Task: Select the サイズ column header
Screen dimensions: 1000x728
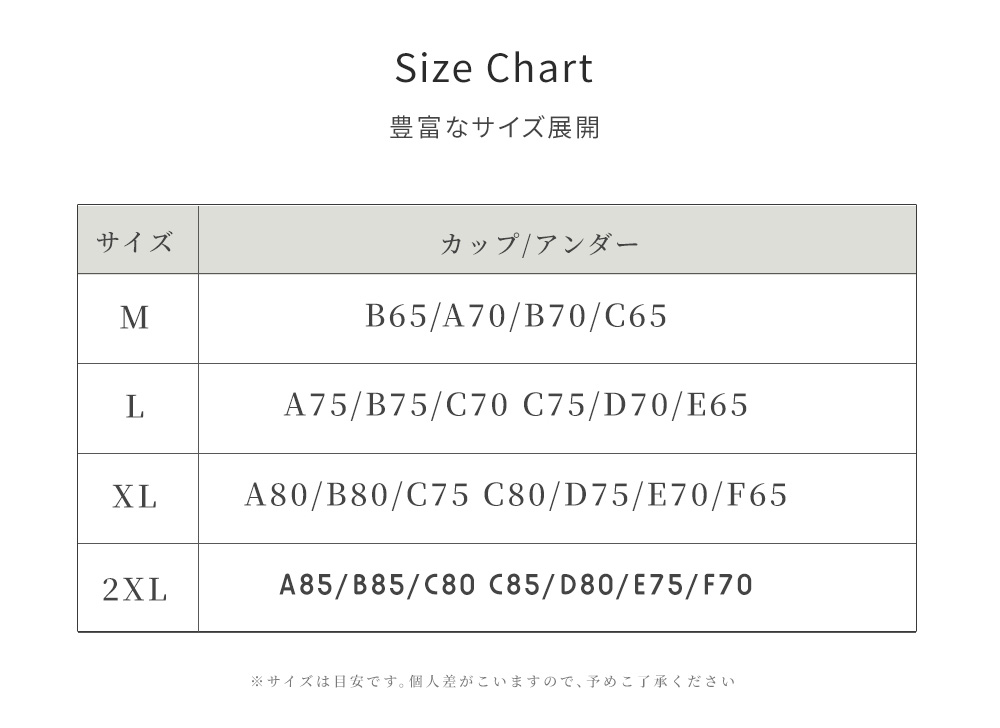Action: [135, 243]
